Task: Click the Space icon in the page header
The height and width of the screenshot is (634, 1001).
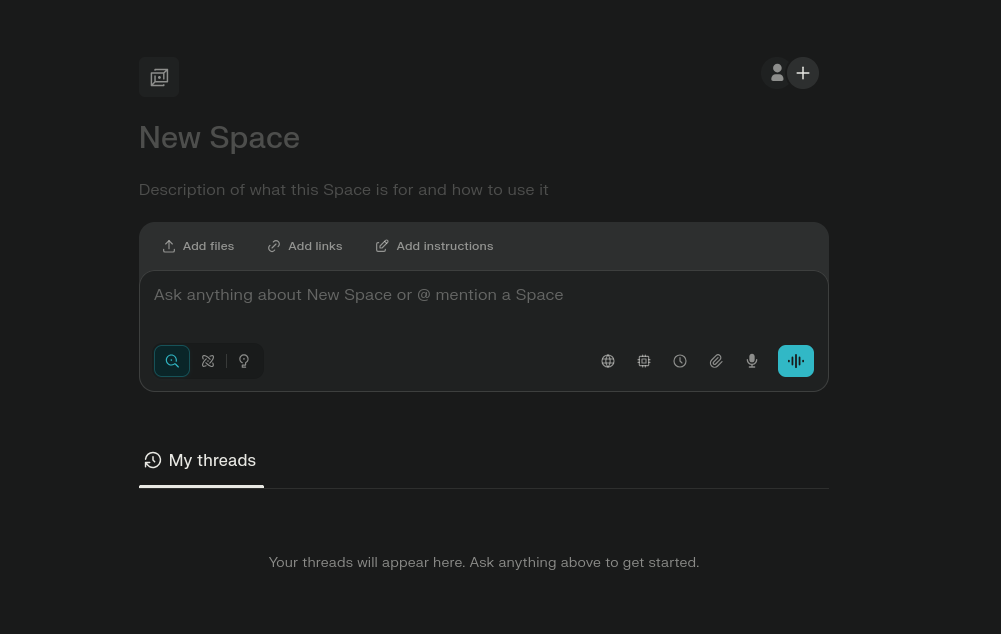Action: point(159,77)
